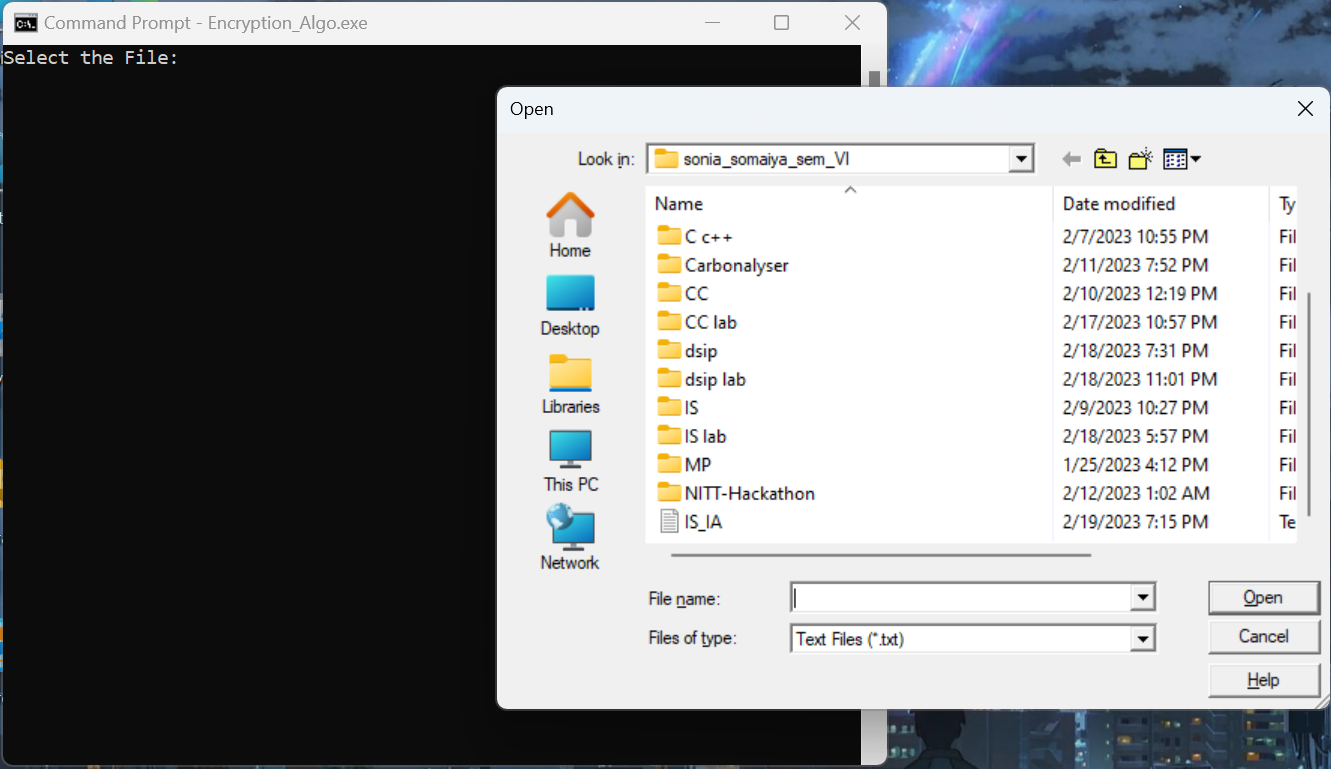Click the back arrow to previous folder
This screenshot has height=769, width=1331.
pyautogui.click(x=1070, y=158)
